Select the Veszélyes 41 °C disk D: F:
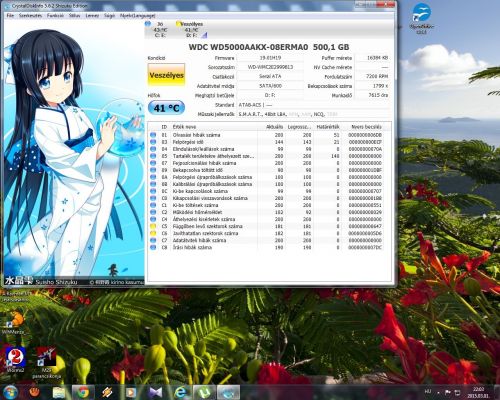Viewport: 500px width, 400px height. (x=192, y=29)
